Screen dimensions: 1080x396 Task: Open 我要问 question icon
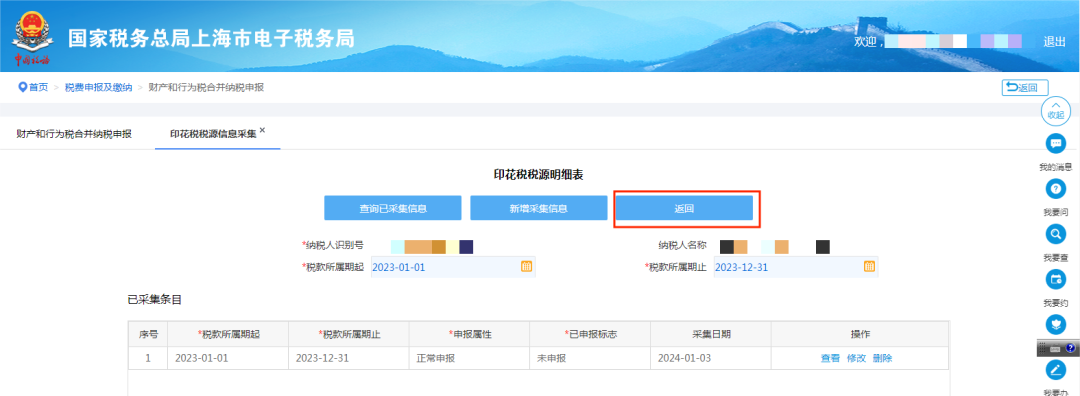pyautogui.click(x=1055, y=189)
